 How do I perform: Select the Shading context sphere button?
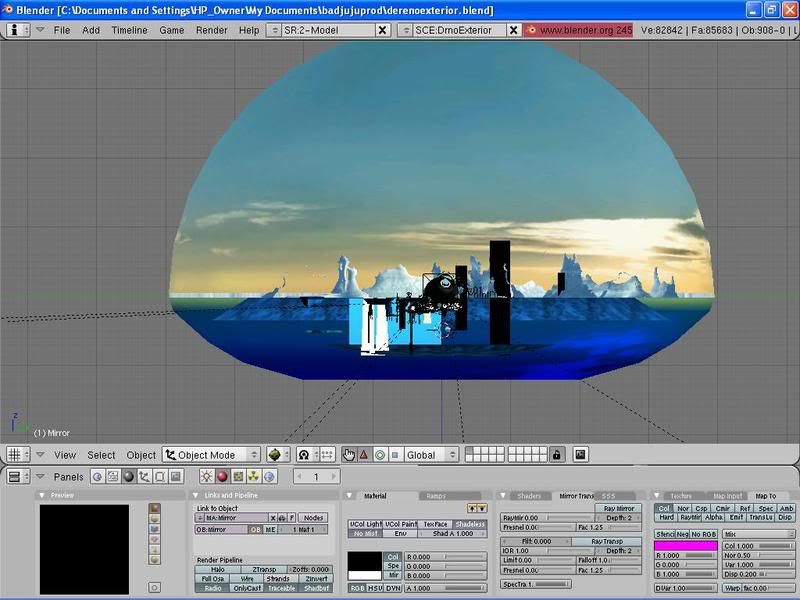tap(129, 477)
